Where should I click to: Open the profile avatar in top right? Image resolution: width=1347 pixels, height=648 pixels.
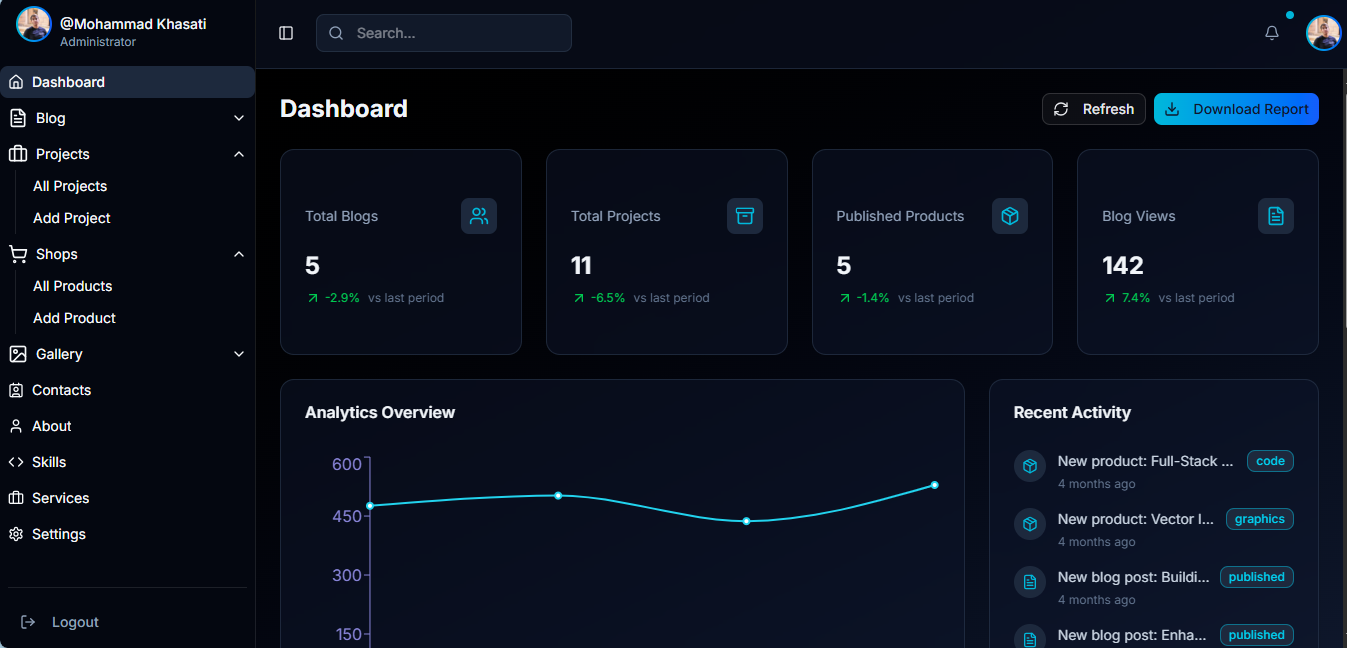tap(1322, 32)
